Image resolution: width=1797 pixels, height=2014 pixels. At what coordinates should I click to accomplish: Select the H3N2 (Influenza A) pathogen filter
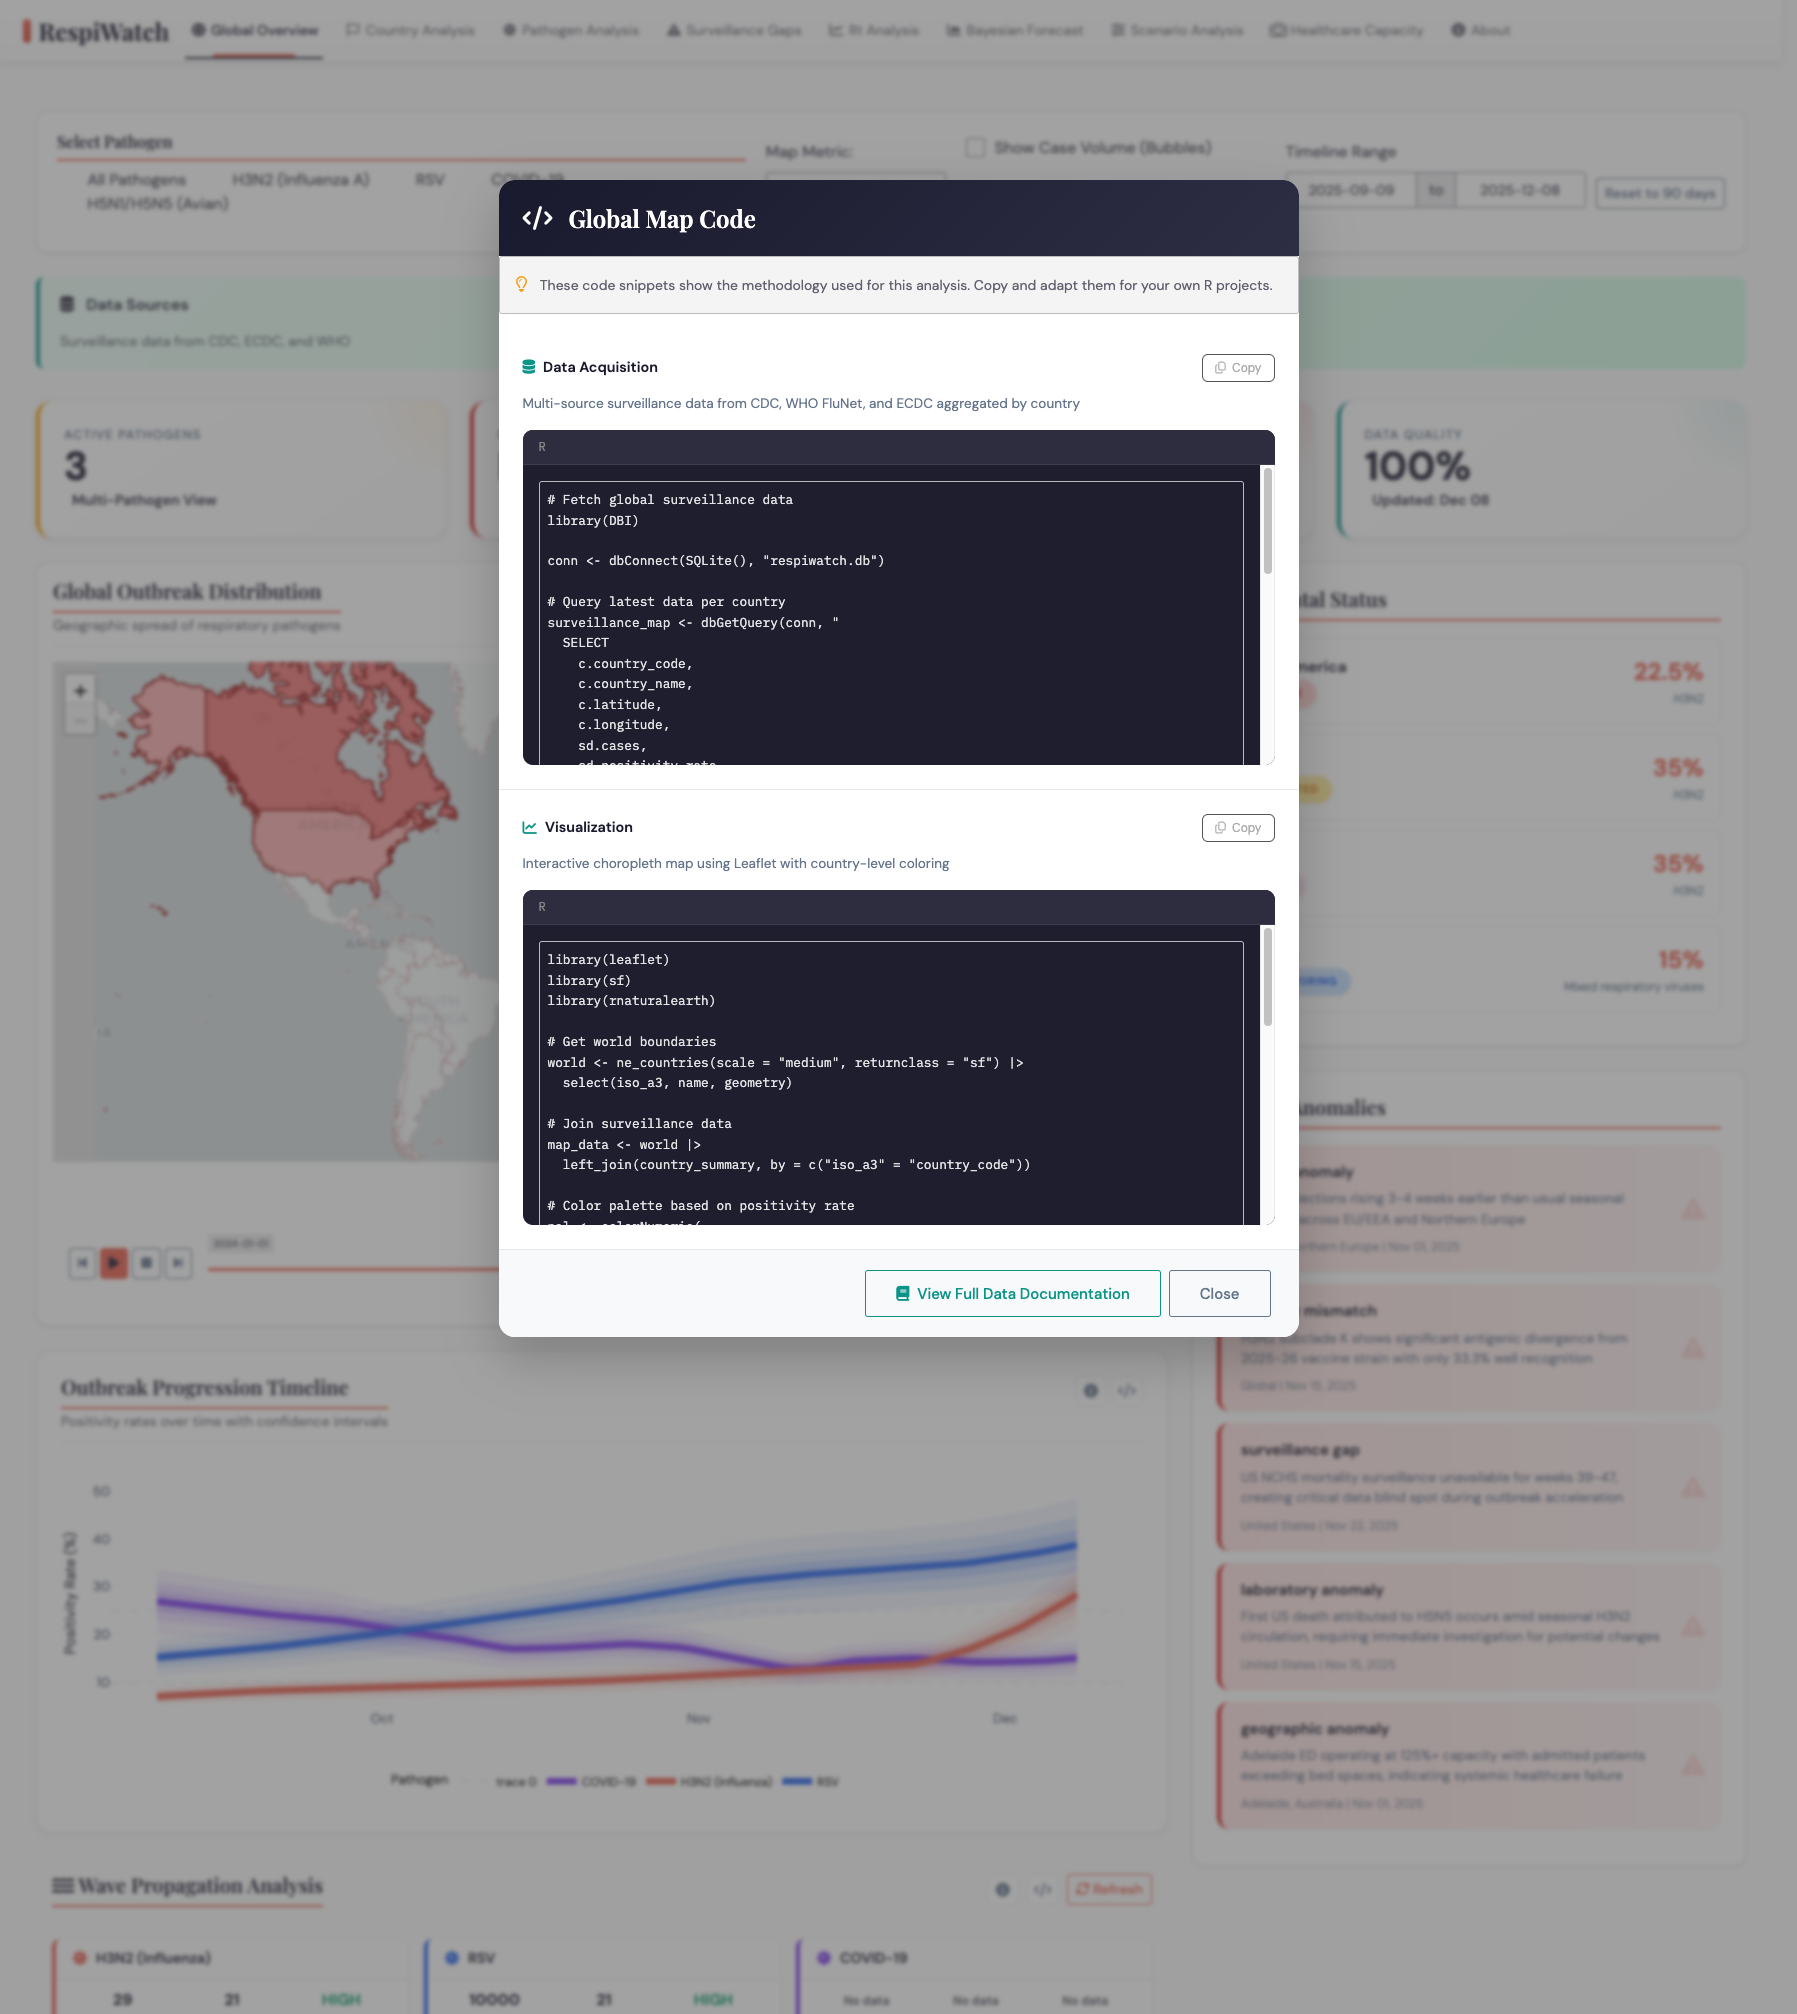(x=299, y=180)
